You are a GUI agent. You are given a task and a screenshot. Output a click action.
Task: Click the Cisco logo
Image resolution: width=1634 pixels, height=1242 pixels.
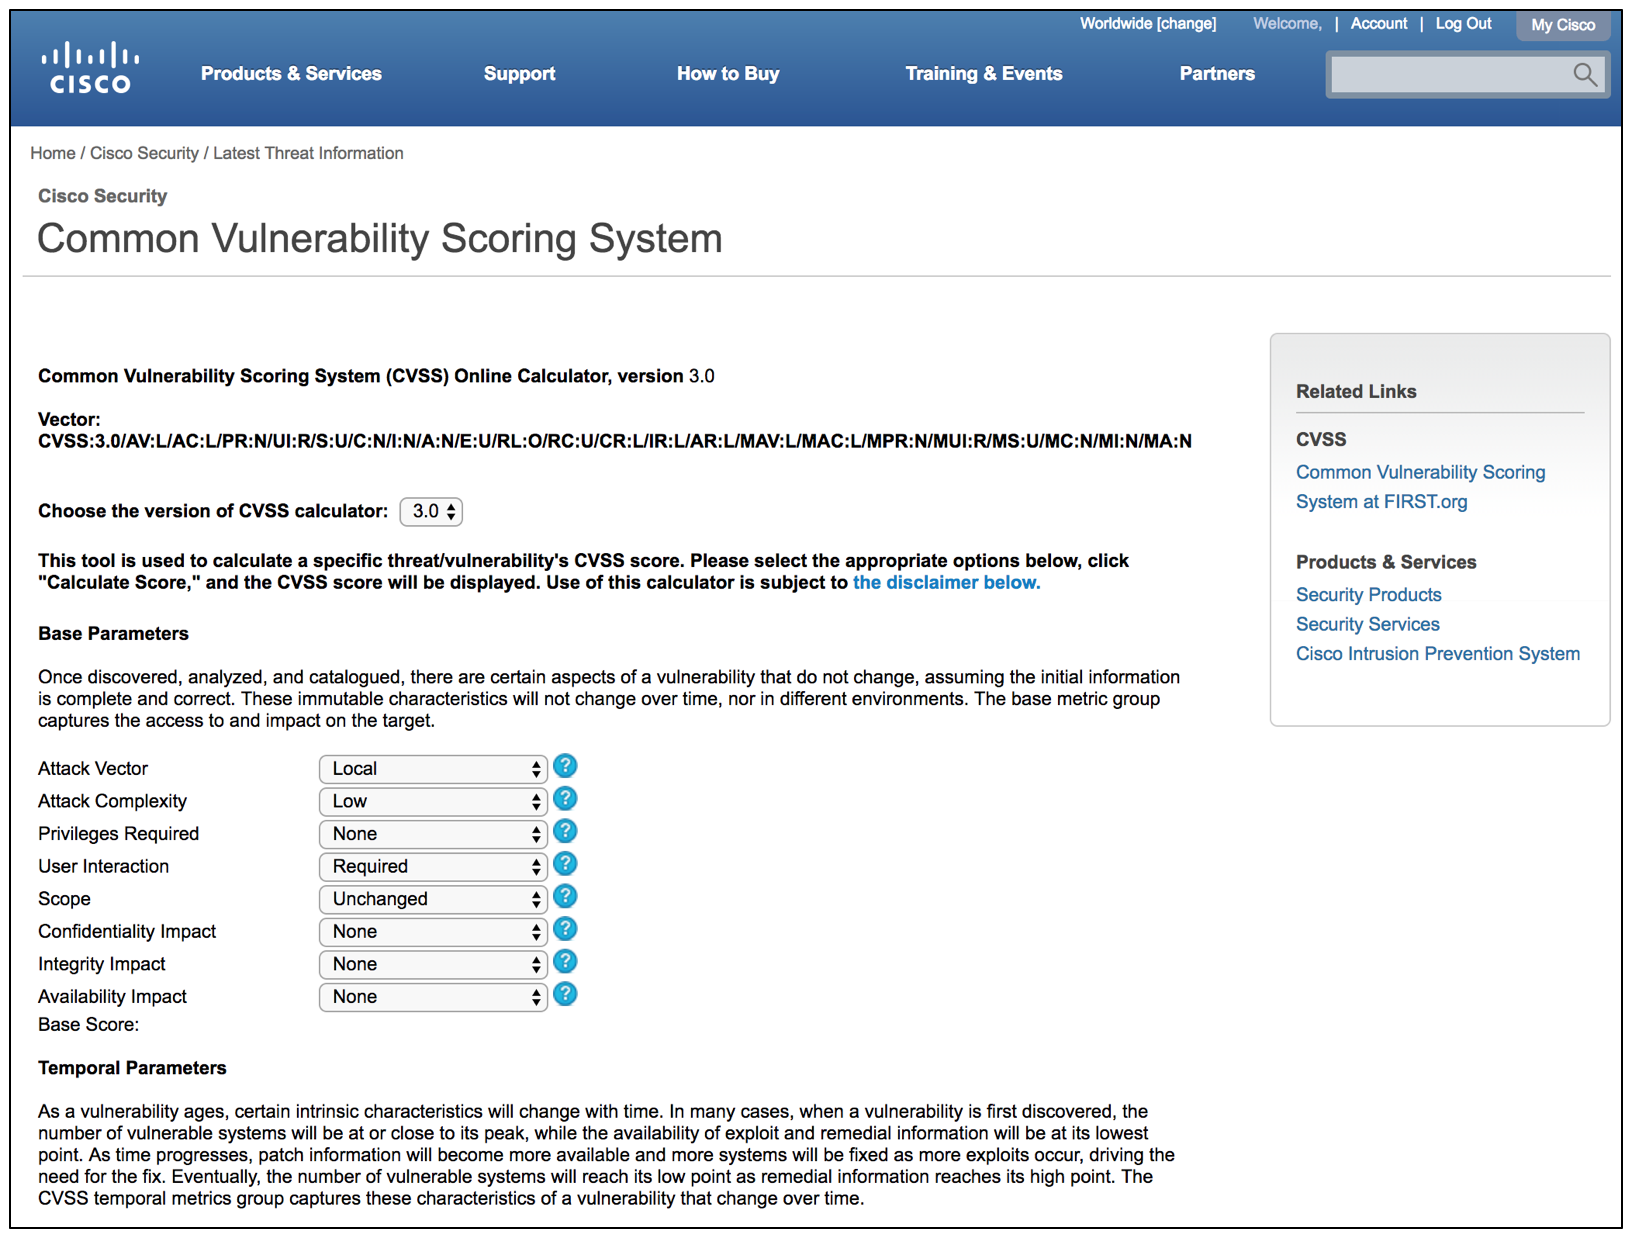pyautogui.click(x=89, y=66)
